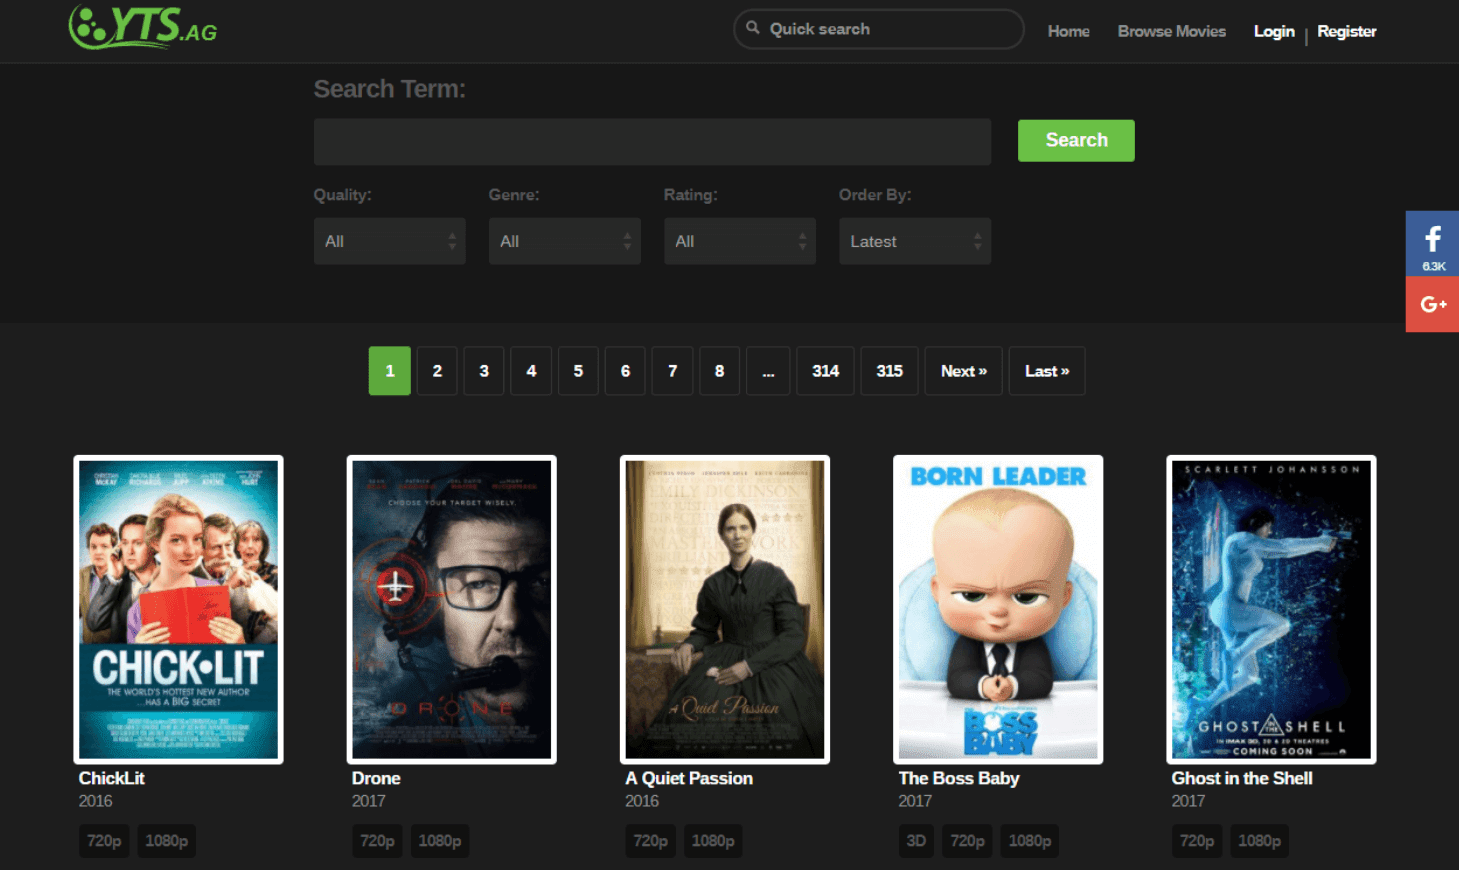Screen dimensions: 1459x870
Task: Click the 2016 year under ChickLit
Action: pos(96,801)
